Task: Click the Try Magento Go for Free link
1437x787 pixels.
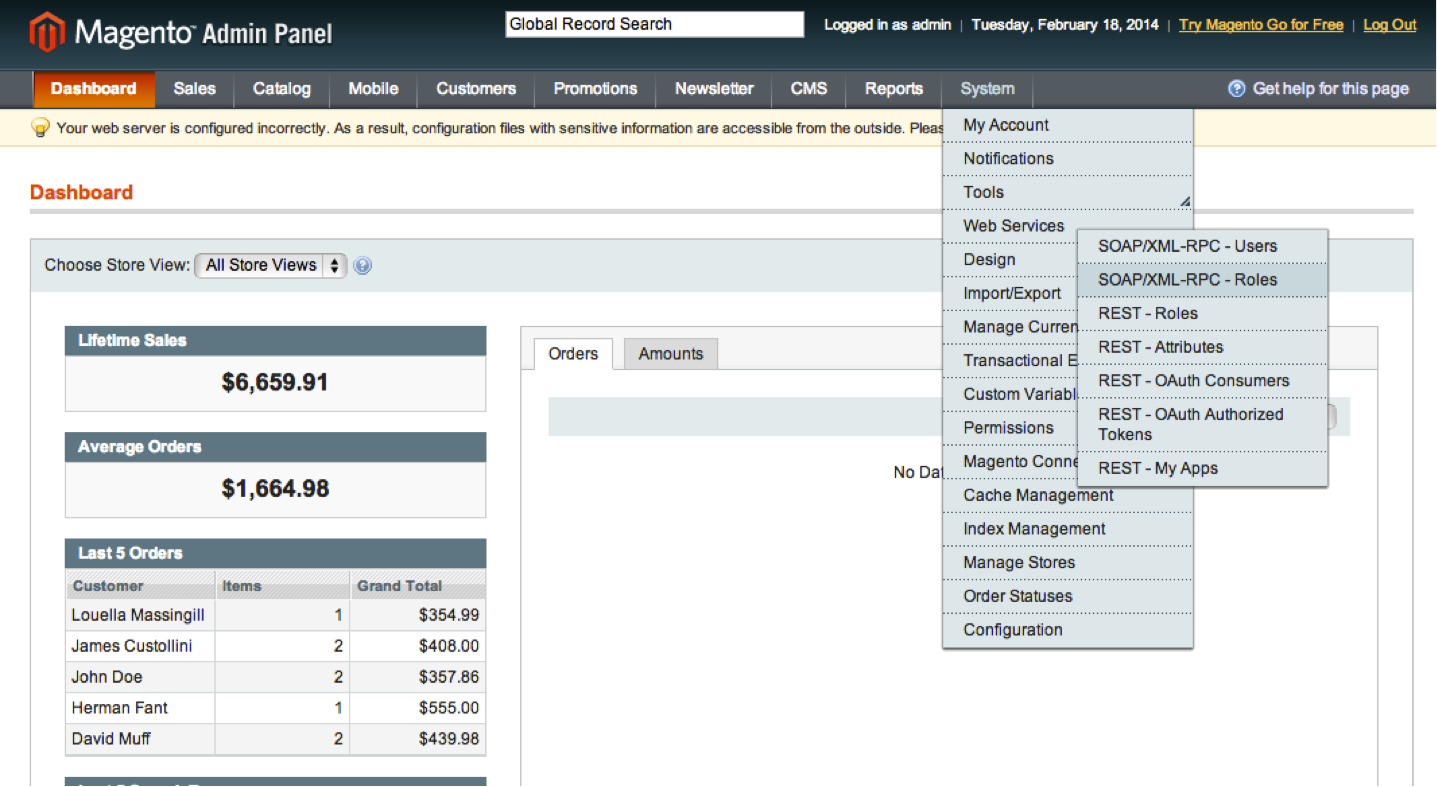Action: [x=1261, y=25]
